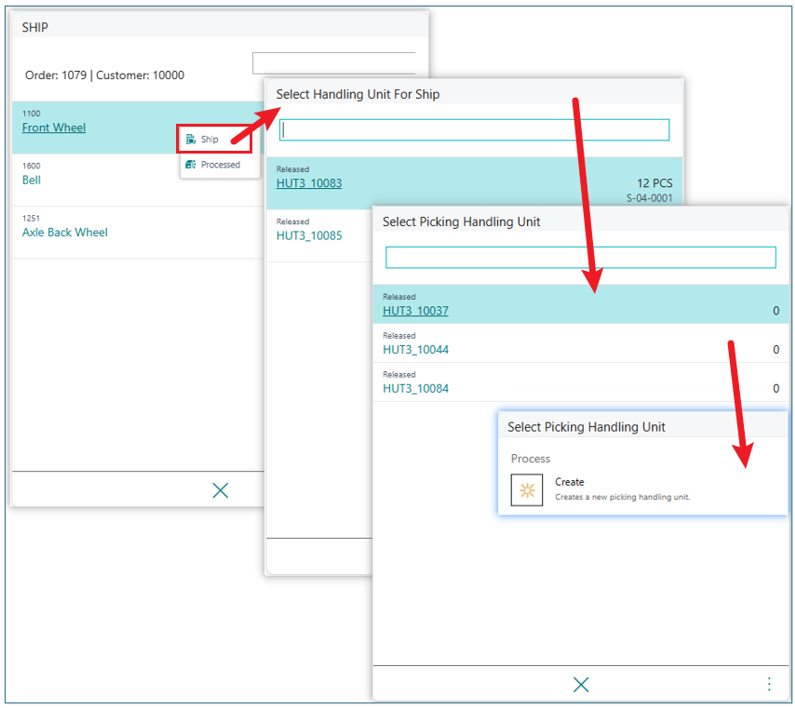Viewport: 795px width, 708px height.
Task: Click the Create sunburst icon
Action: pyautogui.click(x=527, y=490)
